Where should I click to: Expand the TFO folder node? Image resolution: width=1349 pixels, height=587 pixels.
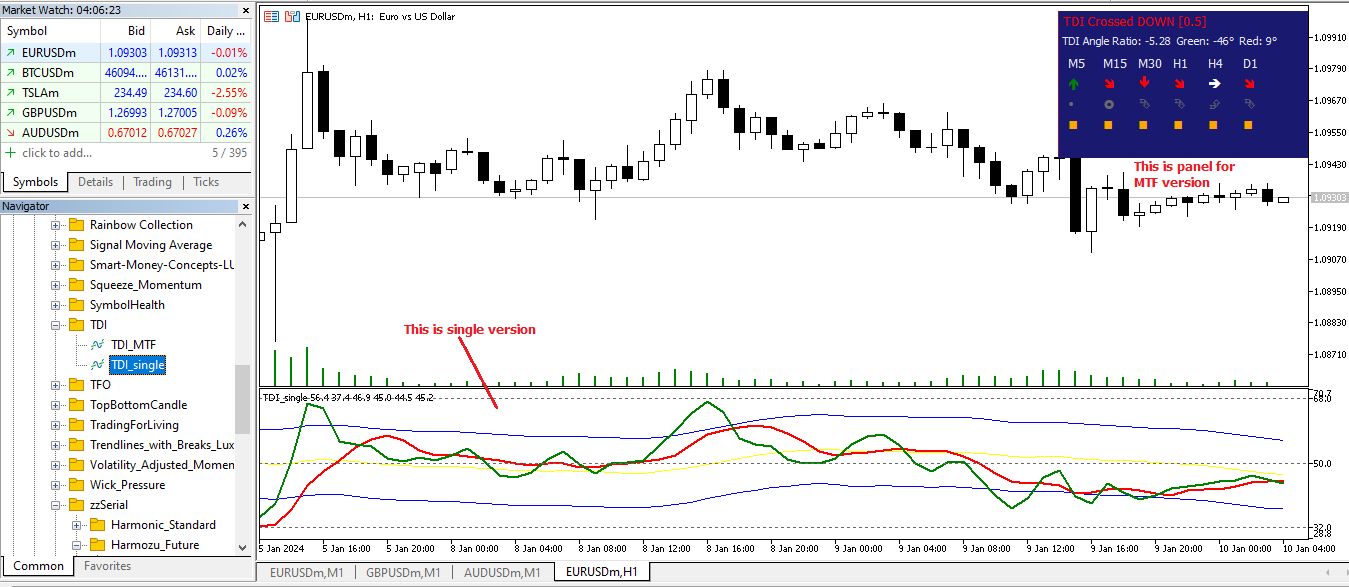click(56, 385)
